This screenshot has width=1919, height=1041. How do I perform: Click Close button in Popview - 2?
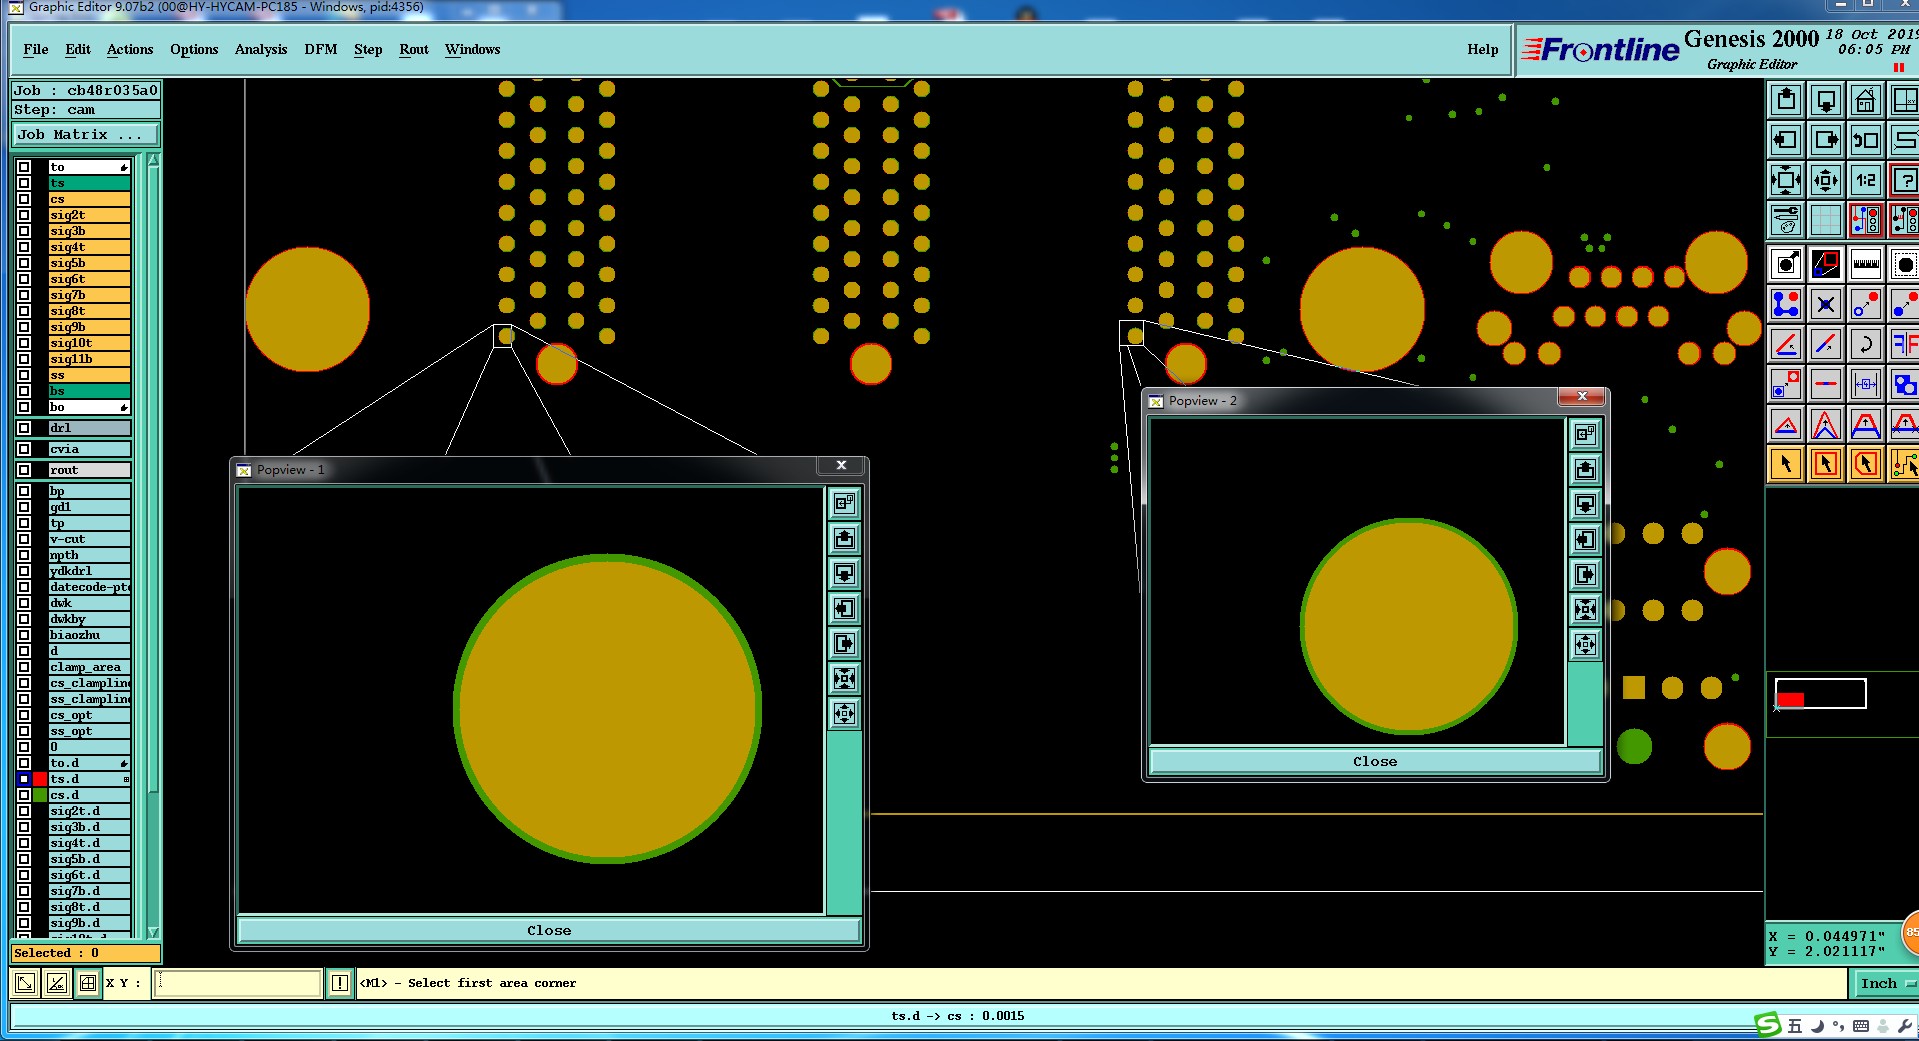point(1375,761)
